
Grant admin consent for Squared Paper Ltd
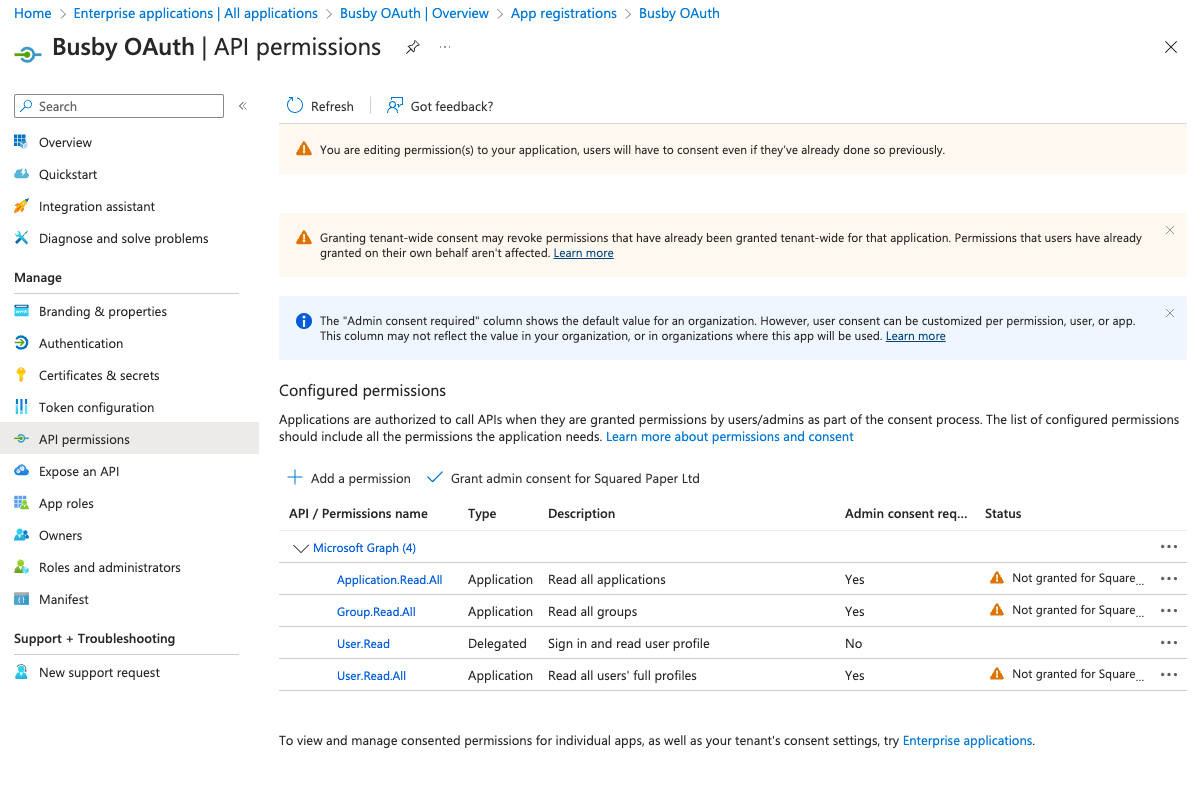click(563, 478)
